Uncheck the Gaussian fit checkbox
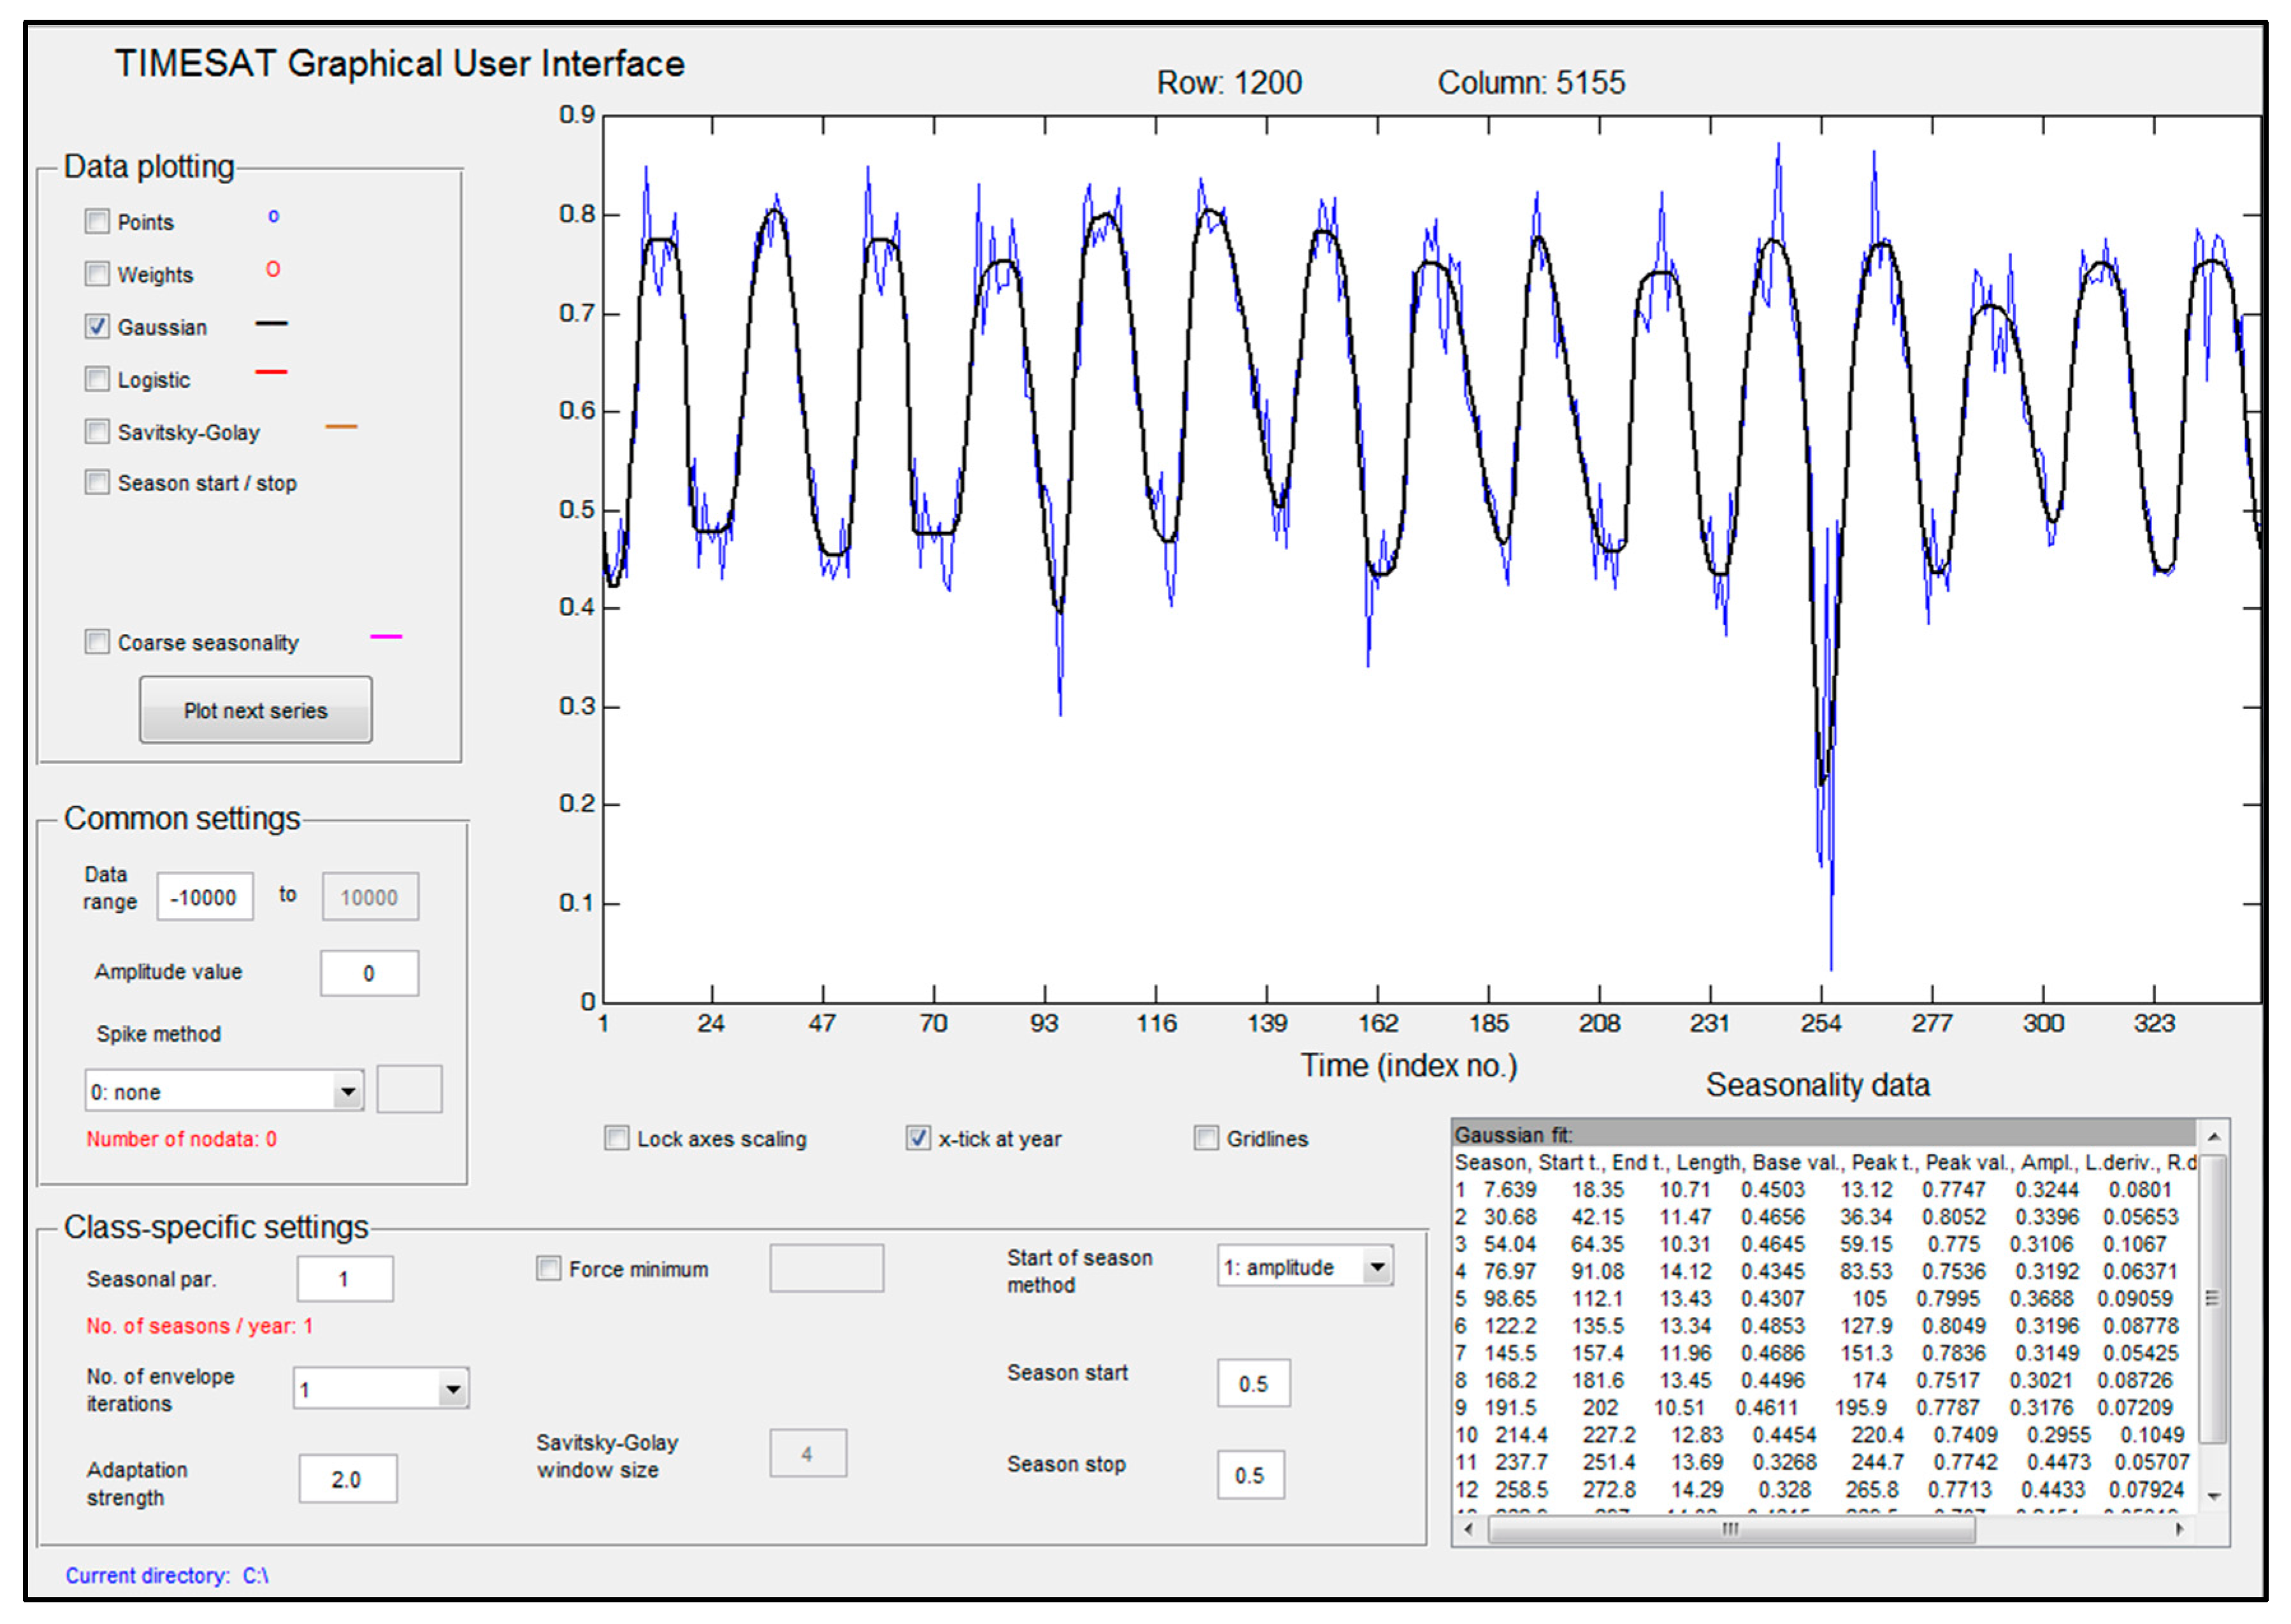Screen dimensions: 2291x1624 click(97, 327)
